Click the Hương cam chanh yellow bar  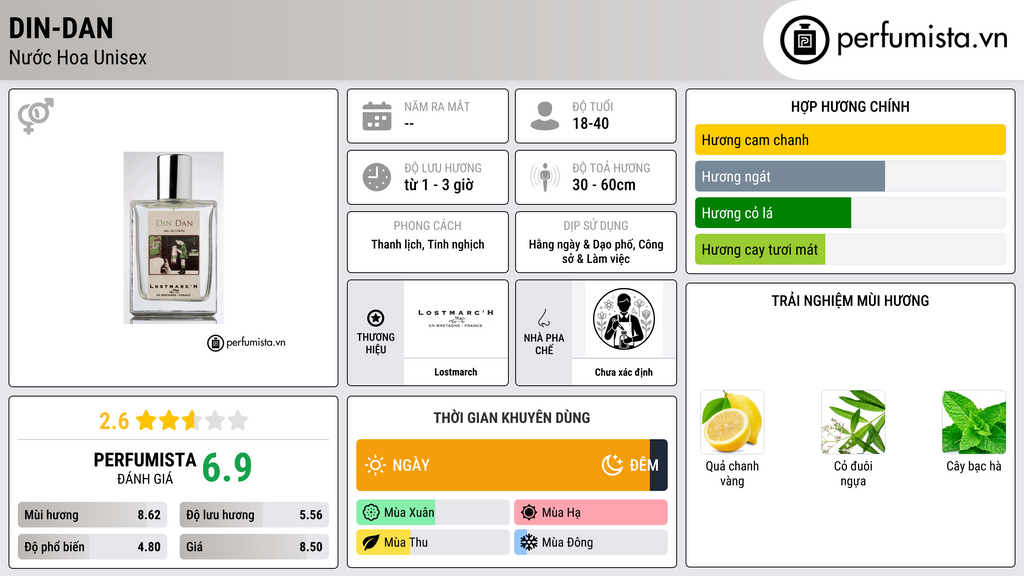[850, 140]
